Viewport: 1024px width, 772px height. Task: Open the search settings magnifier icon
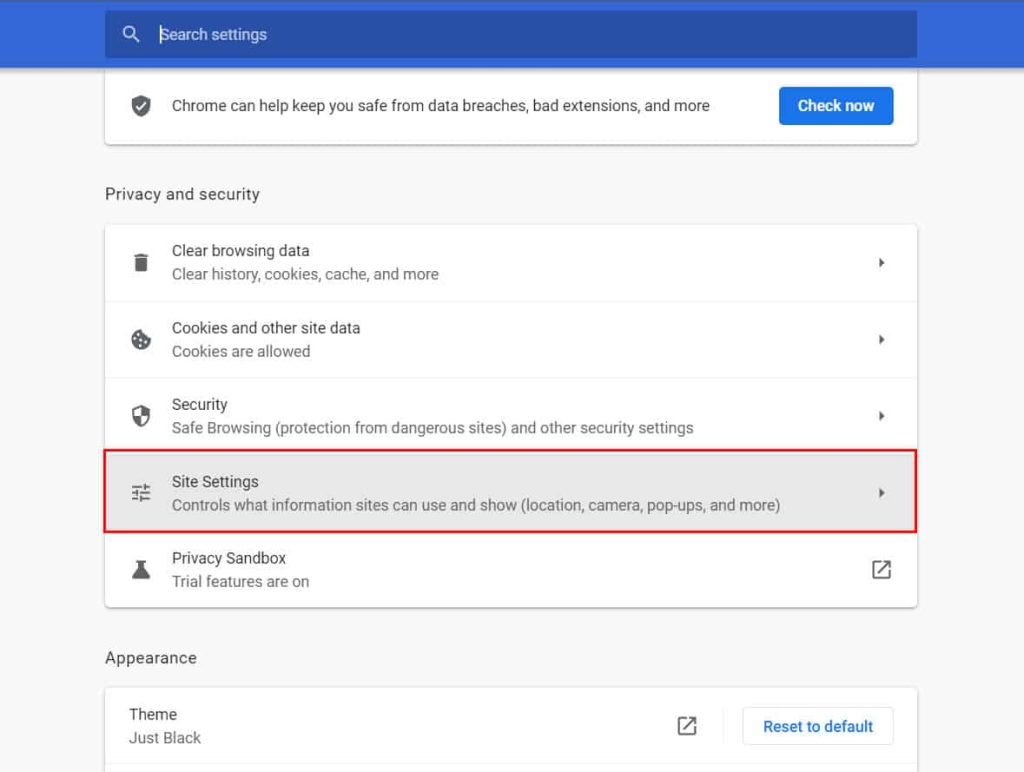(x=131, y=33)
